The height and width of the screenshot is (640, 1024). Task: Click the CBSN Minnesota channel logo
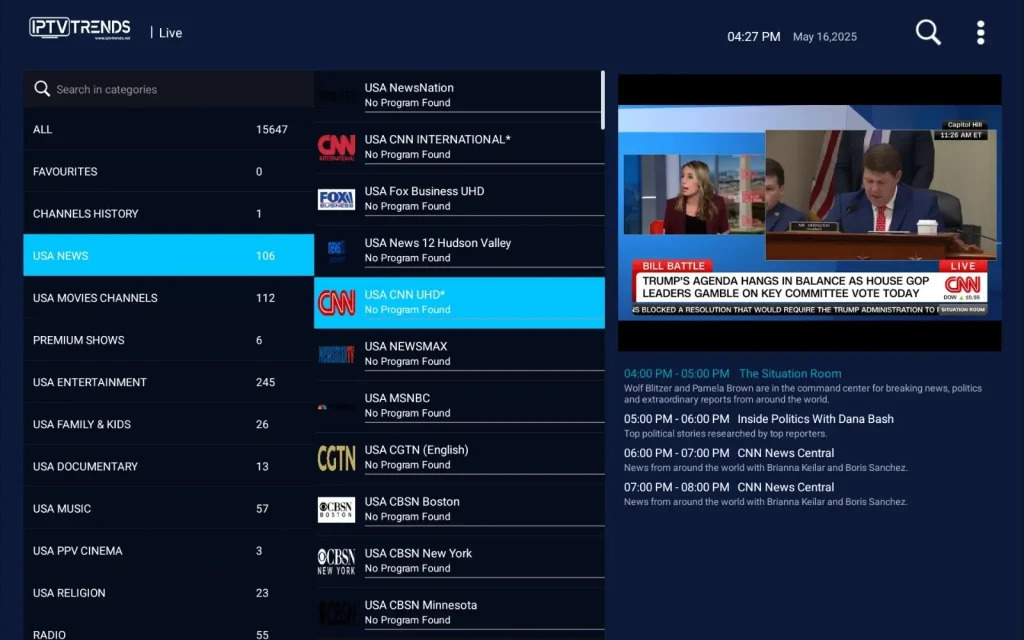tap(336, 613)
